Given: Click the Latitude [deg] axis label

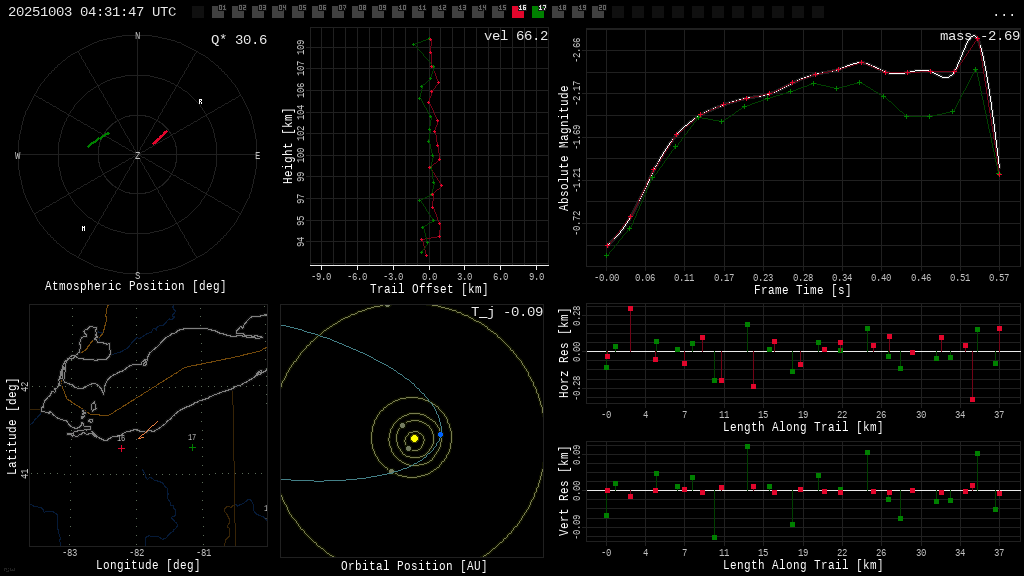Looking at the screenshot, I should pos(12,426).
